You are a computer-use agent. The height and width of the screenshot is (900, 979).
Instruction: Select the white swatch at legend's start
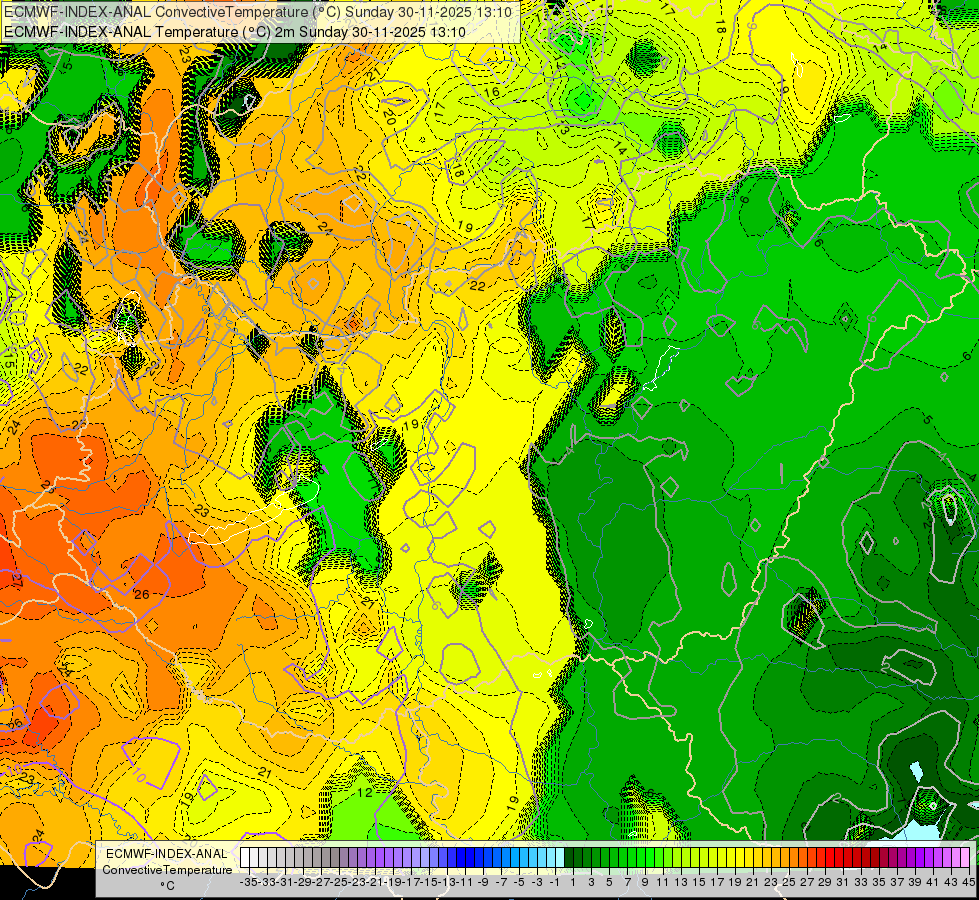point(245,858)
